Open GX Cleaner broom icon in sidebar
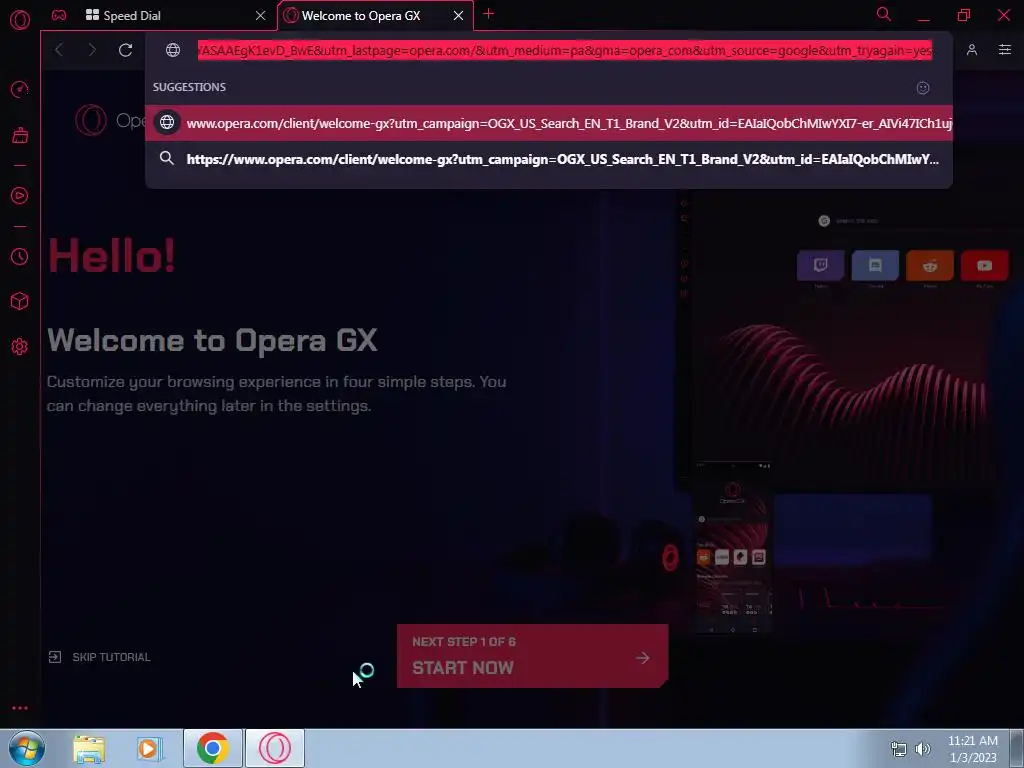 [20, 135]
